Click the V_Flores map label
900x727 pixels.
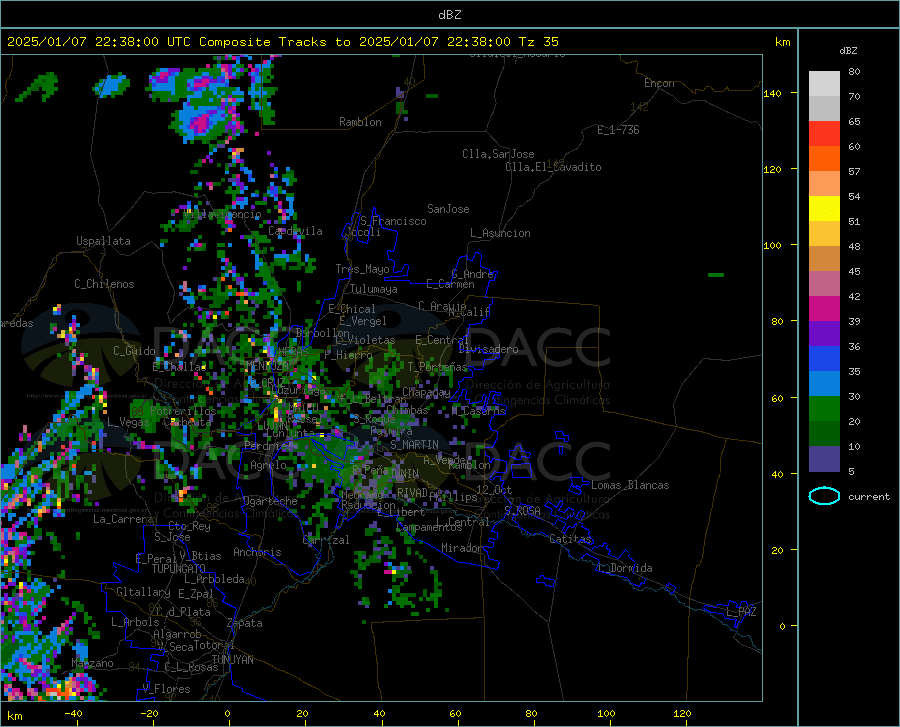pyautogui.click(x=166, y=689)
